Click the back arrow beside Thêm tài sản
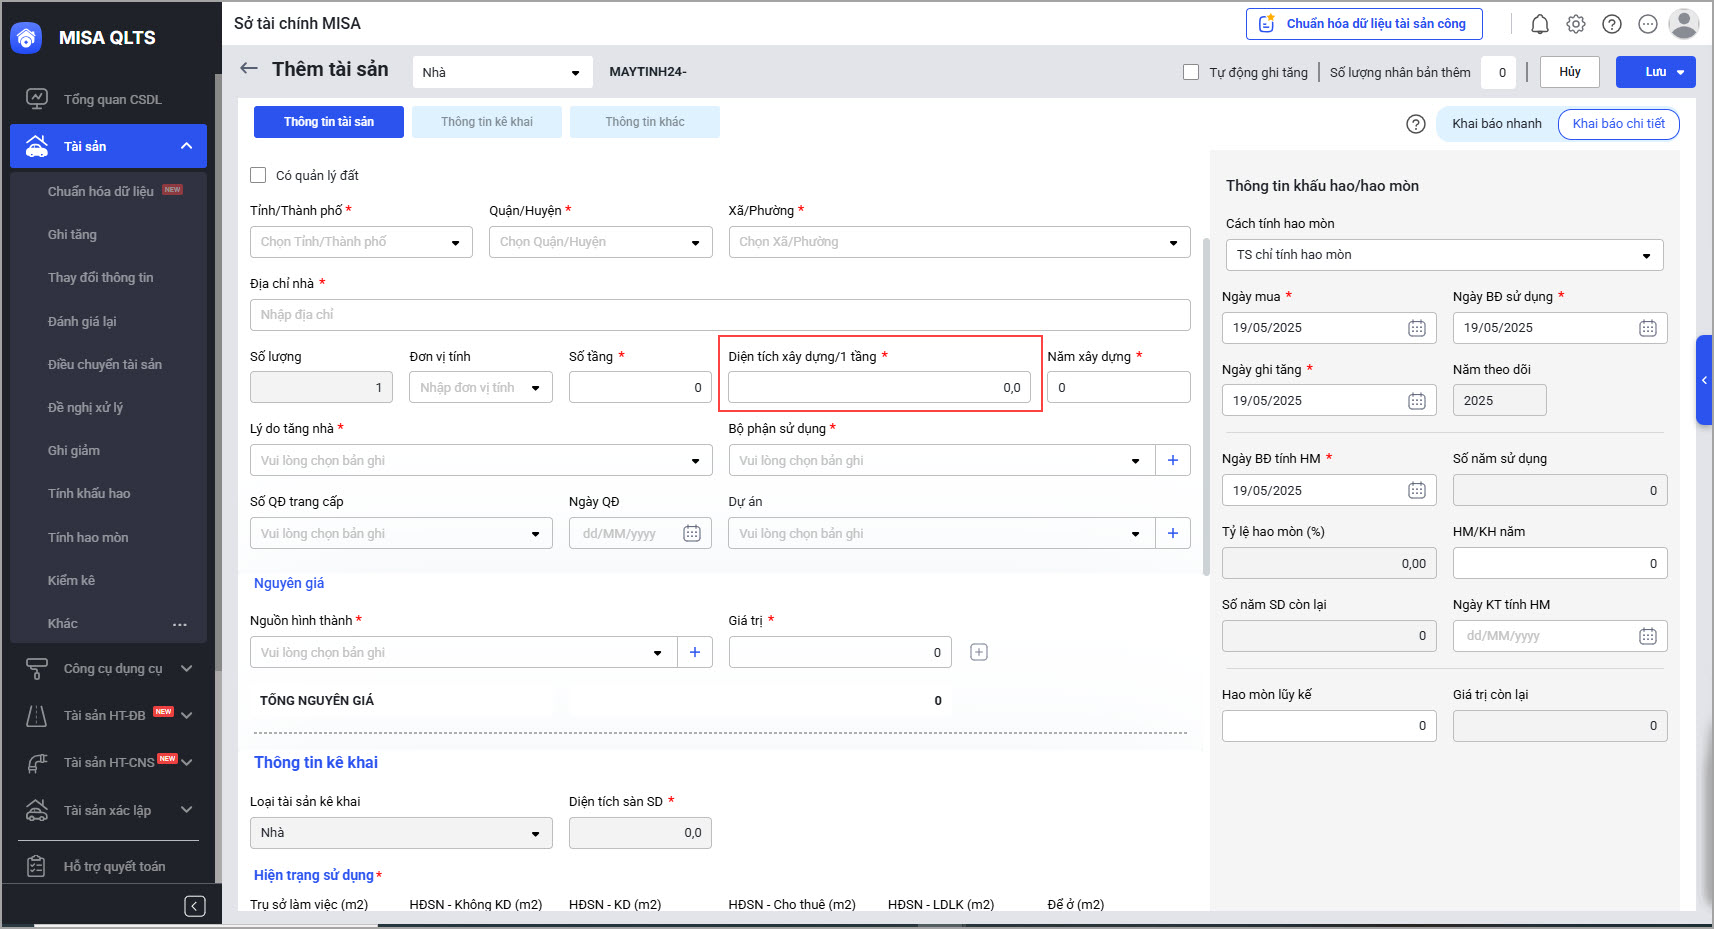Viewport: 1714px width, 929px height. pyautogui.click(x=249, y=69)
